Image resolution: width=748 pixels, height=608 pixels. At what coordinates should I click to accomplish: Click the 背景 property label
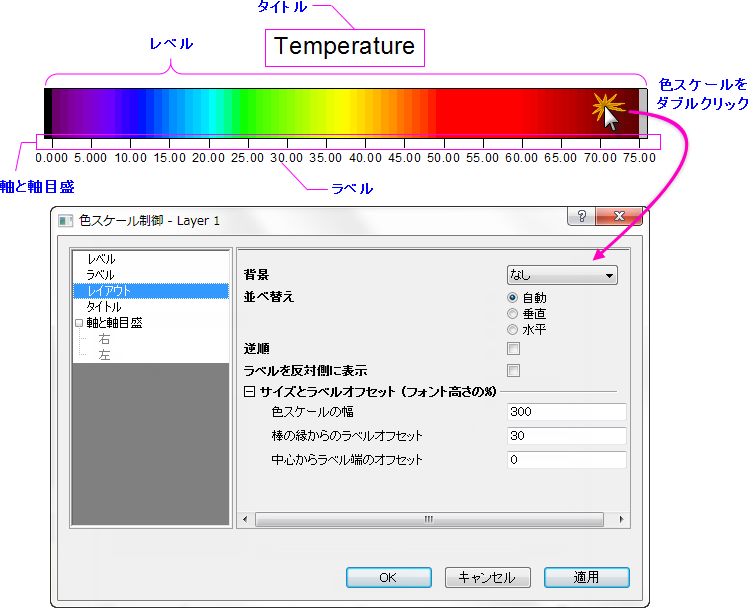(256, 275)
